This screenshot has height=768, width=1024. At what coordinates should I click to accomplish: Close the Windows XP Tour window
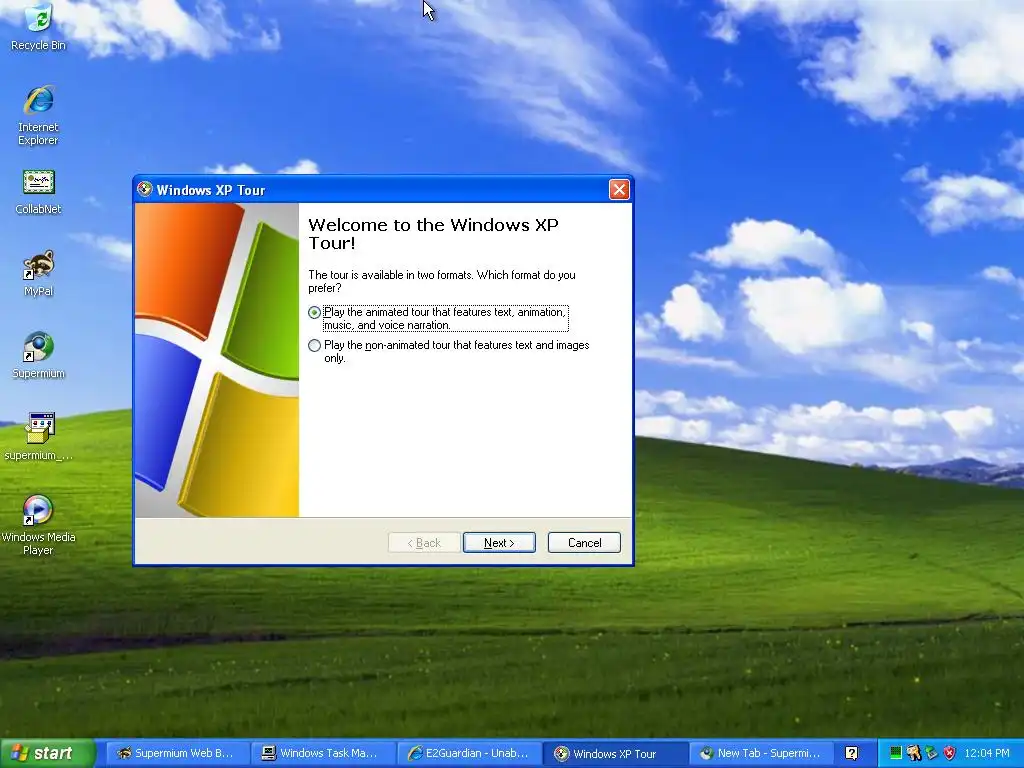tap(618, 189)
